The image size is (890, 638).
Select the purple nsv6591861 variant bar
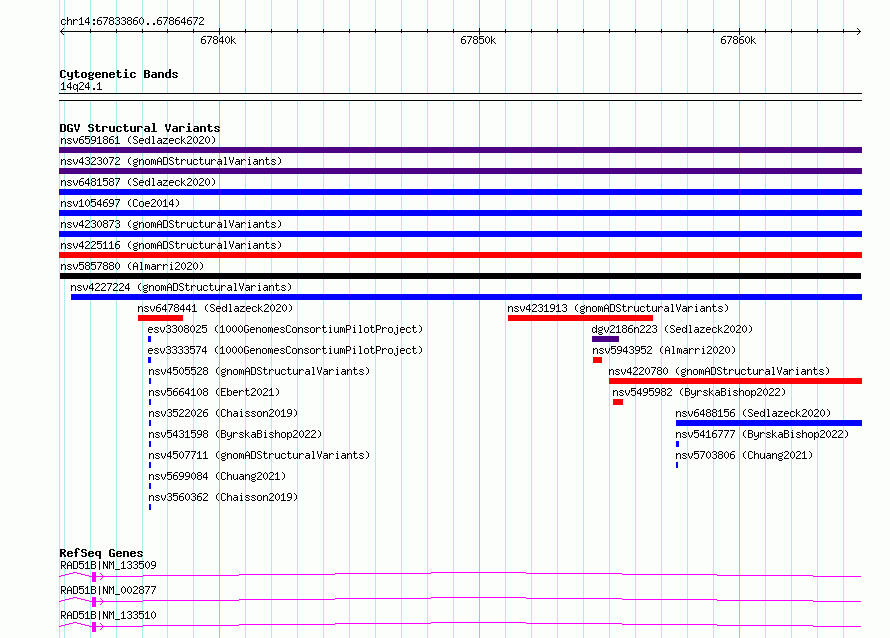[460, 150]
